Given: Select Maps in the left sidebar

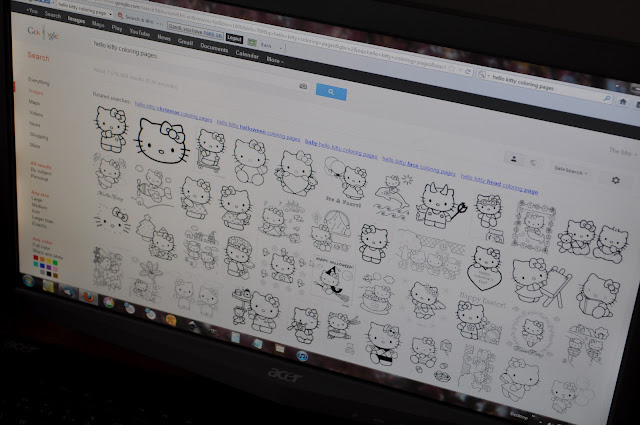Looking at the screenshot, I should coord(34,102).
